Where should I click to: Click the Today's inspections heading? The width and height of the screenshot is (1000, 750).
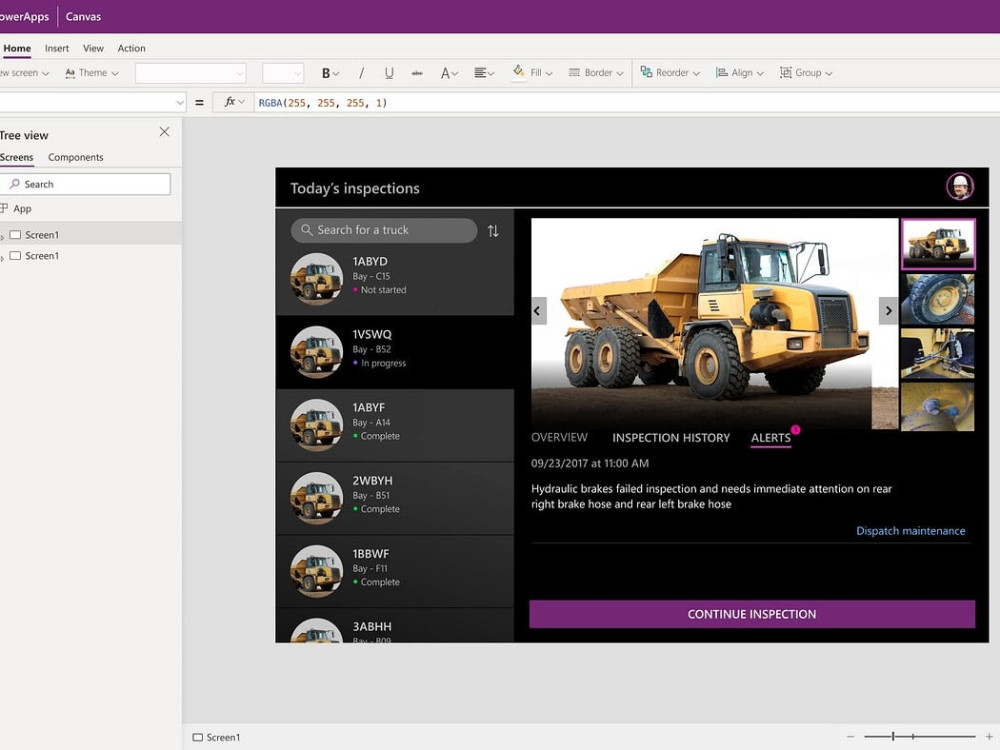355,188
